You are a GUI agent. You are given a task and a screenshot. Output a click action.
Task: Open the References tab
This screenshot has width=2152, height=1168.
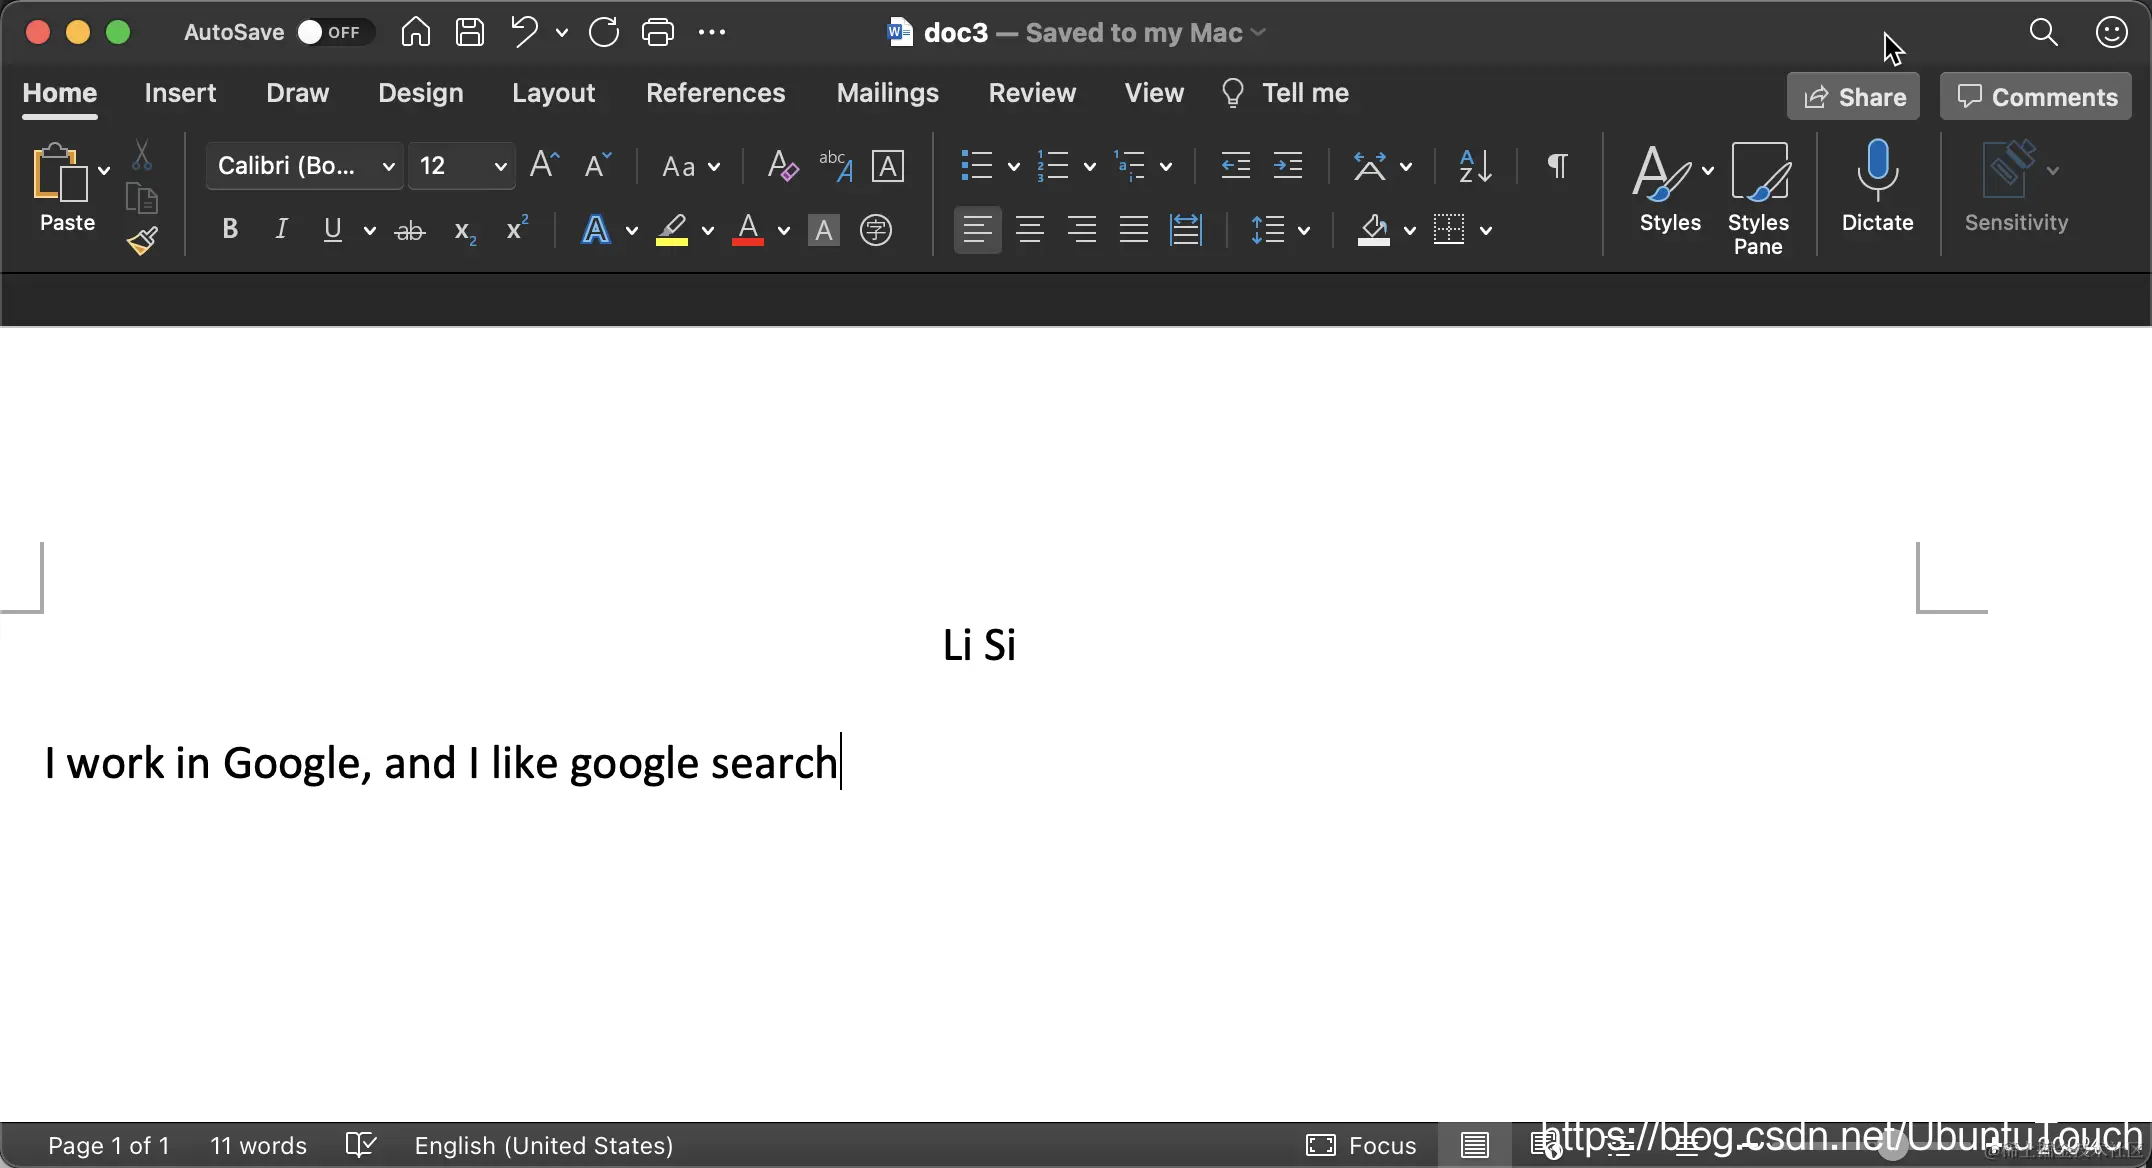click(715, 93)
